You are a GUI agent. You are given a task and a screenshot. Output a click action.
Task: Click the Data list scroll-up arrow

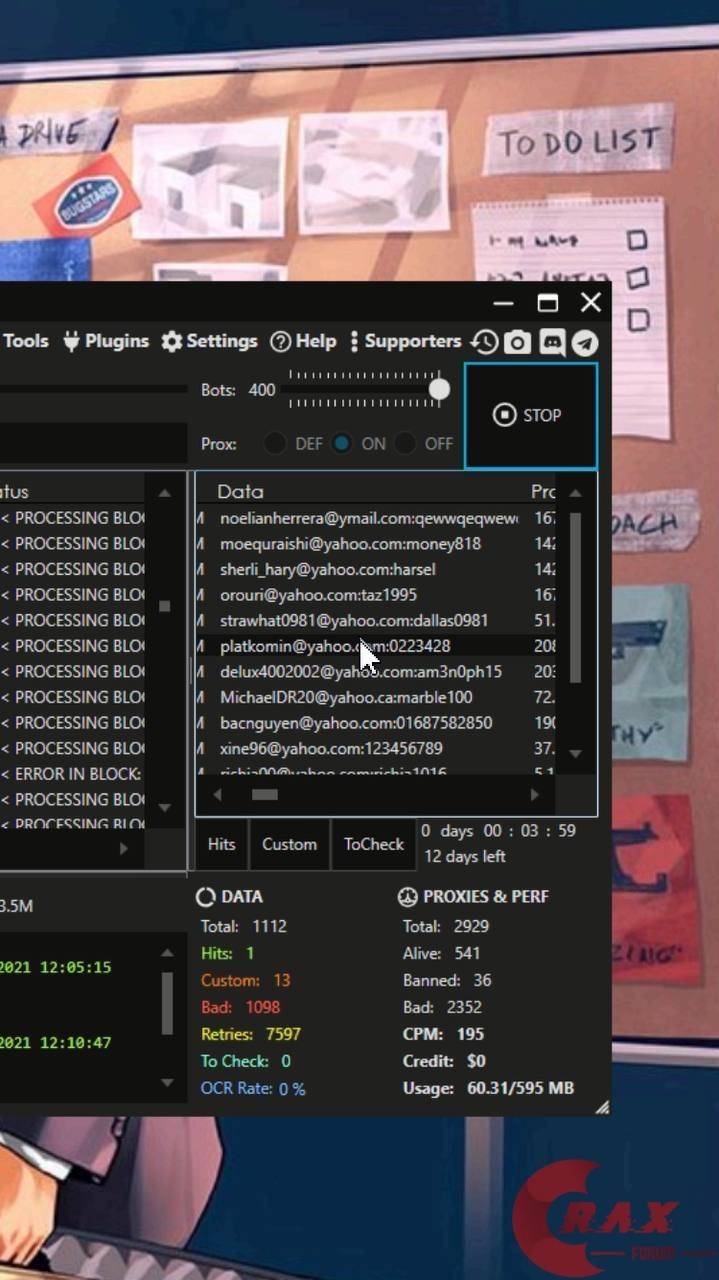pyautogui.click(x=575, y=493)
